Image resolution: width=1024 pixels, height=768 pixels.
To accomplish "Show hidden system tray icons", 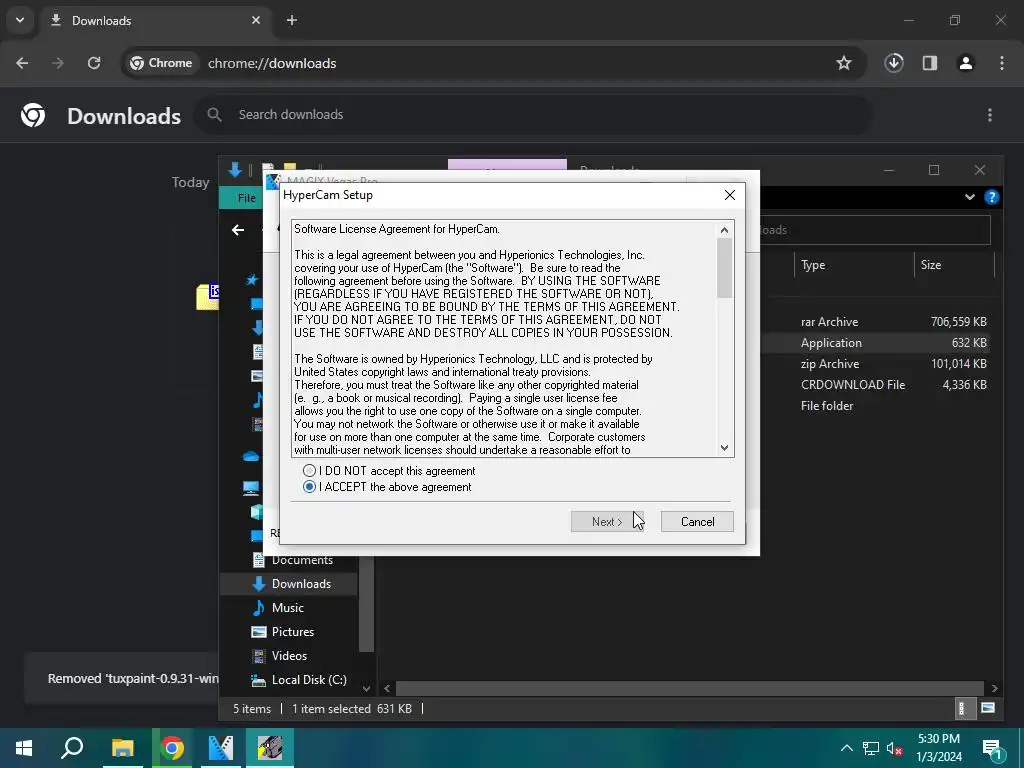I will tap(846, 748).
